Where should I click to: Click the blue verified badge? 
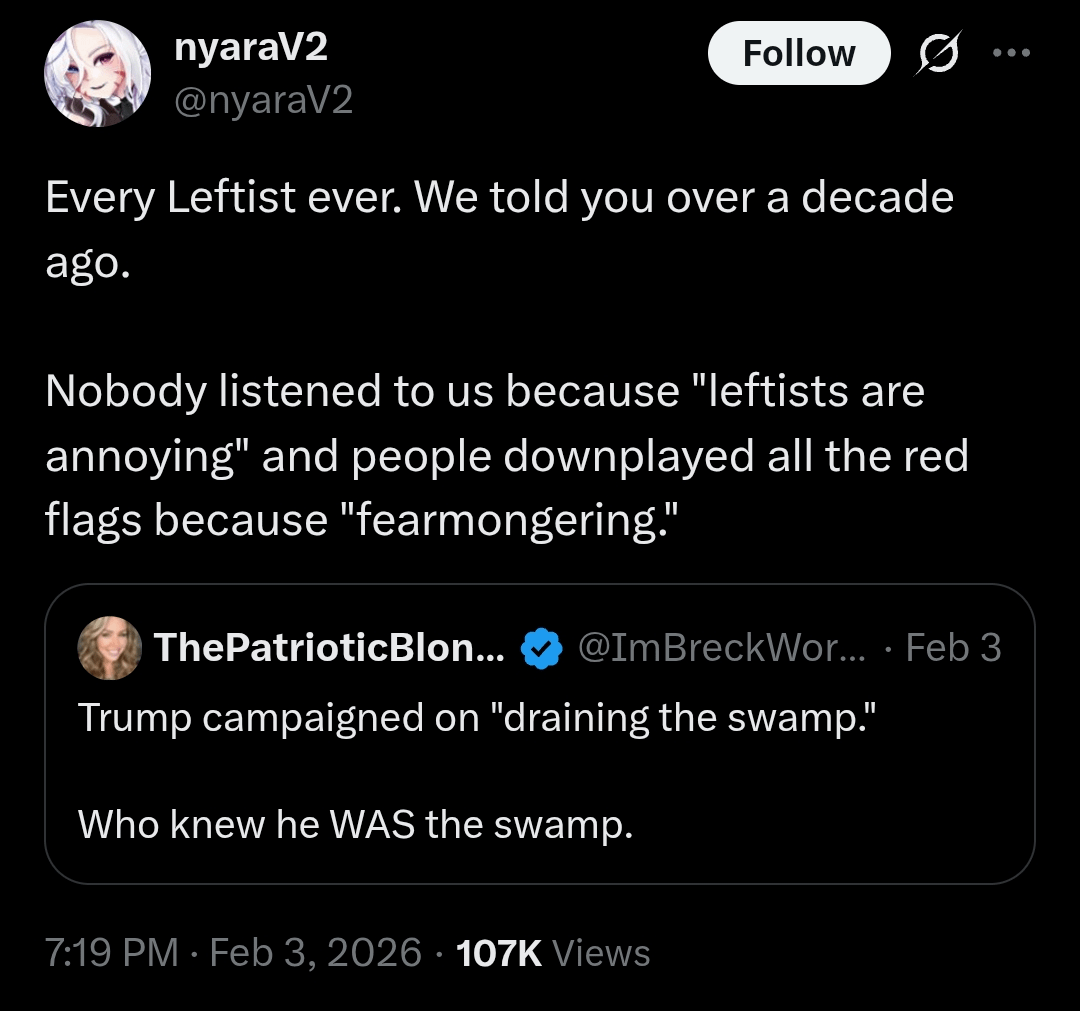(x=541, y=649)
